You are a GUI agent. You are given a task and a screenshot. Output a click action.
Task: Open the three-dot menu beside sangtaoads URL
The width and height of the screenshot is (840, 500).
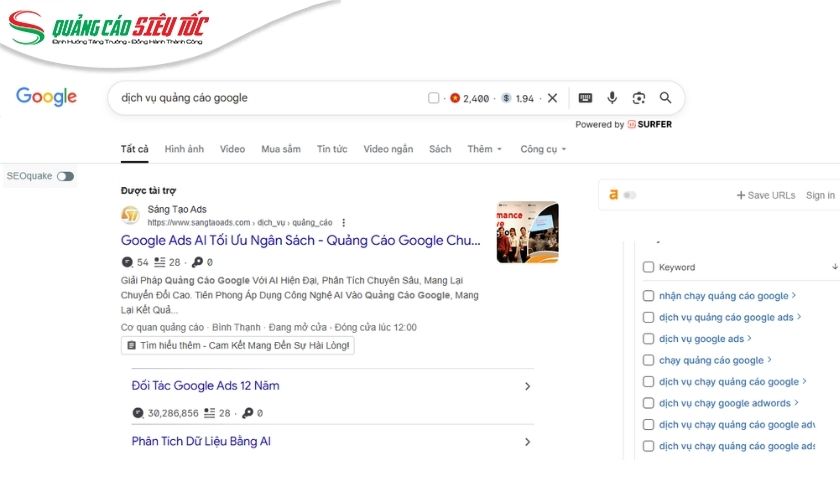click(344, 223)
